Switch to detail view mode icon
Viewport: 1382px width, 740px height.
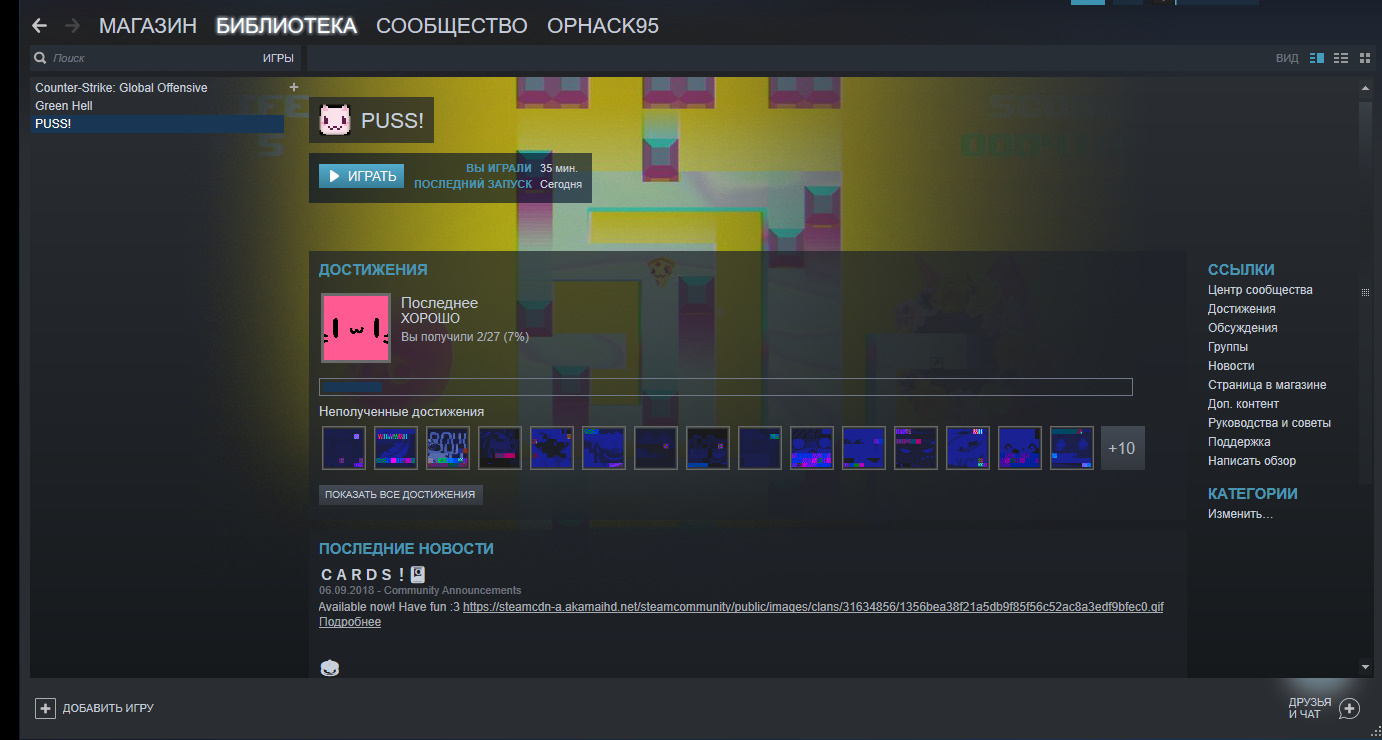(x=1316, y=58)
